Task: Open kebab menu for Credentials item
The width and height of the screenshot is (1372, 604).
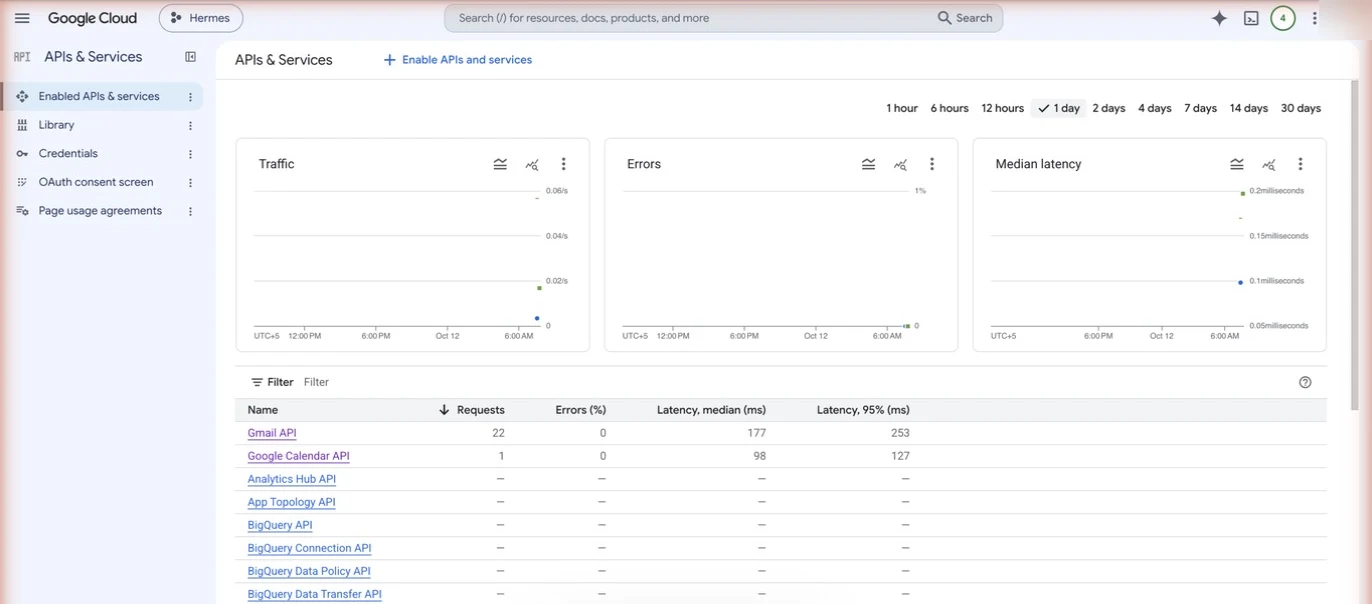Action: (190, 154)
